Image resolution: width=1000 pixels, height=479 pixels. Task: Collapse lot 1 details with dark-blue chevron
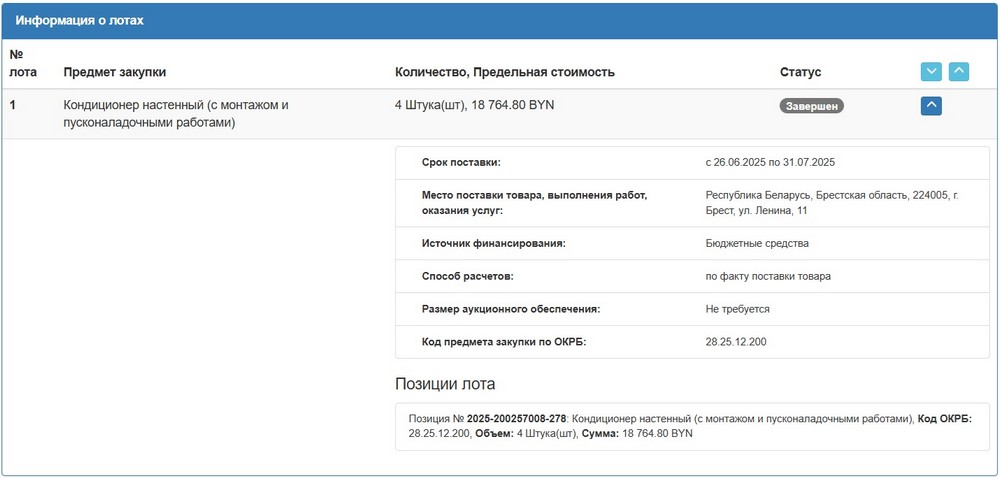[x=931, y=105]
